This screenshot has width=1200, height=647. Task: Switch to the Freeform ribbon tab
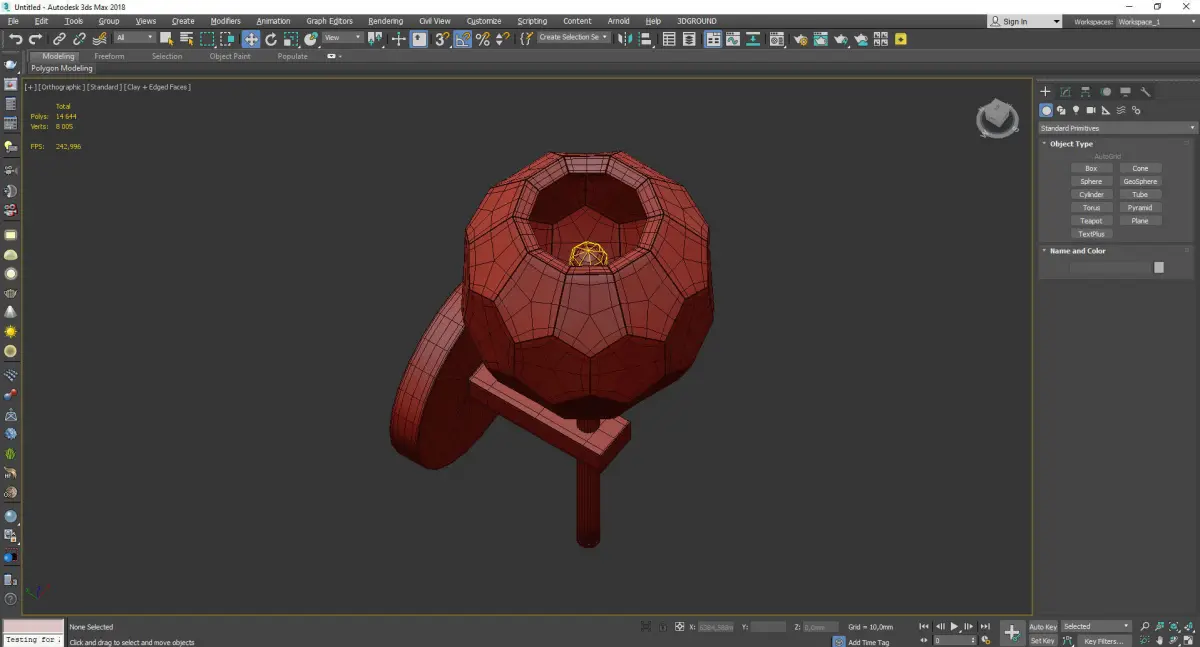[x=109, y=56]
